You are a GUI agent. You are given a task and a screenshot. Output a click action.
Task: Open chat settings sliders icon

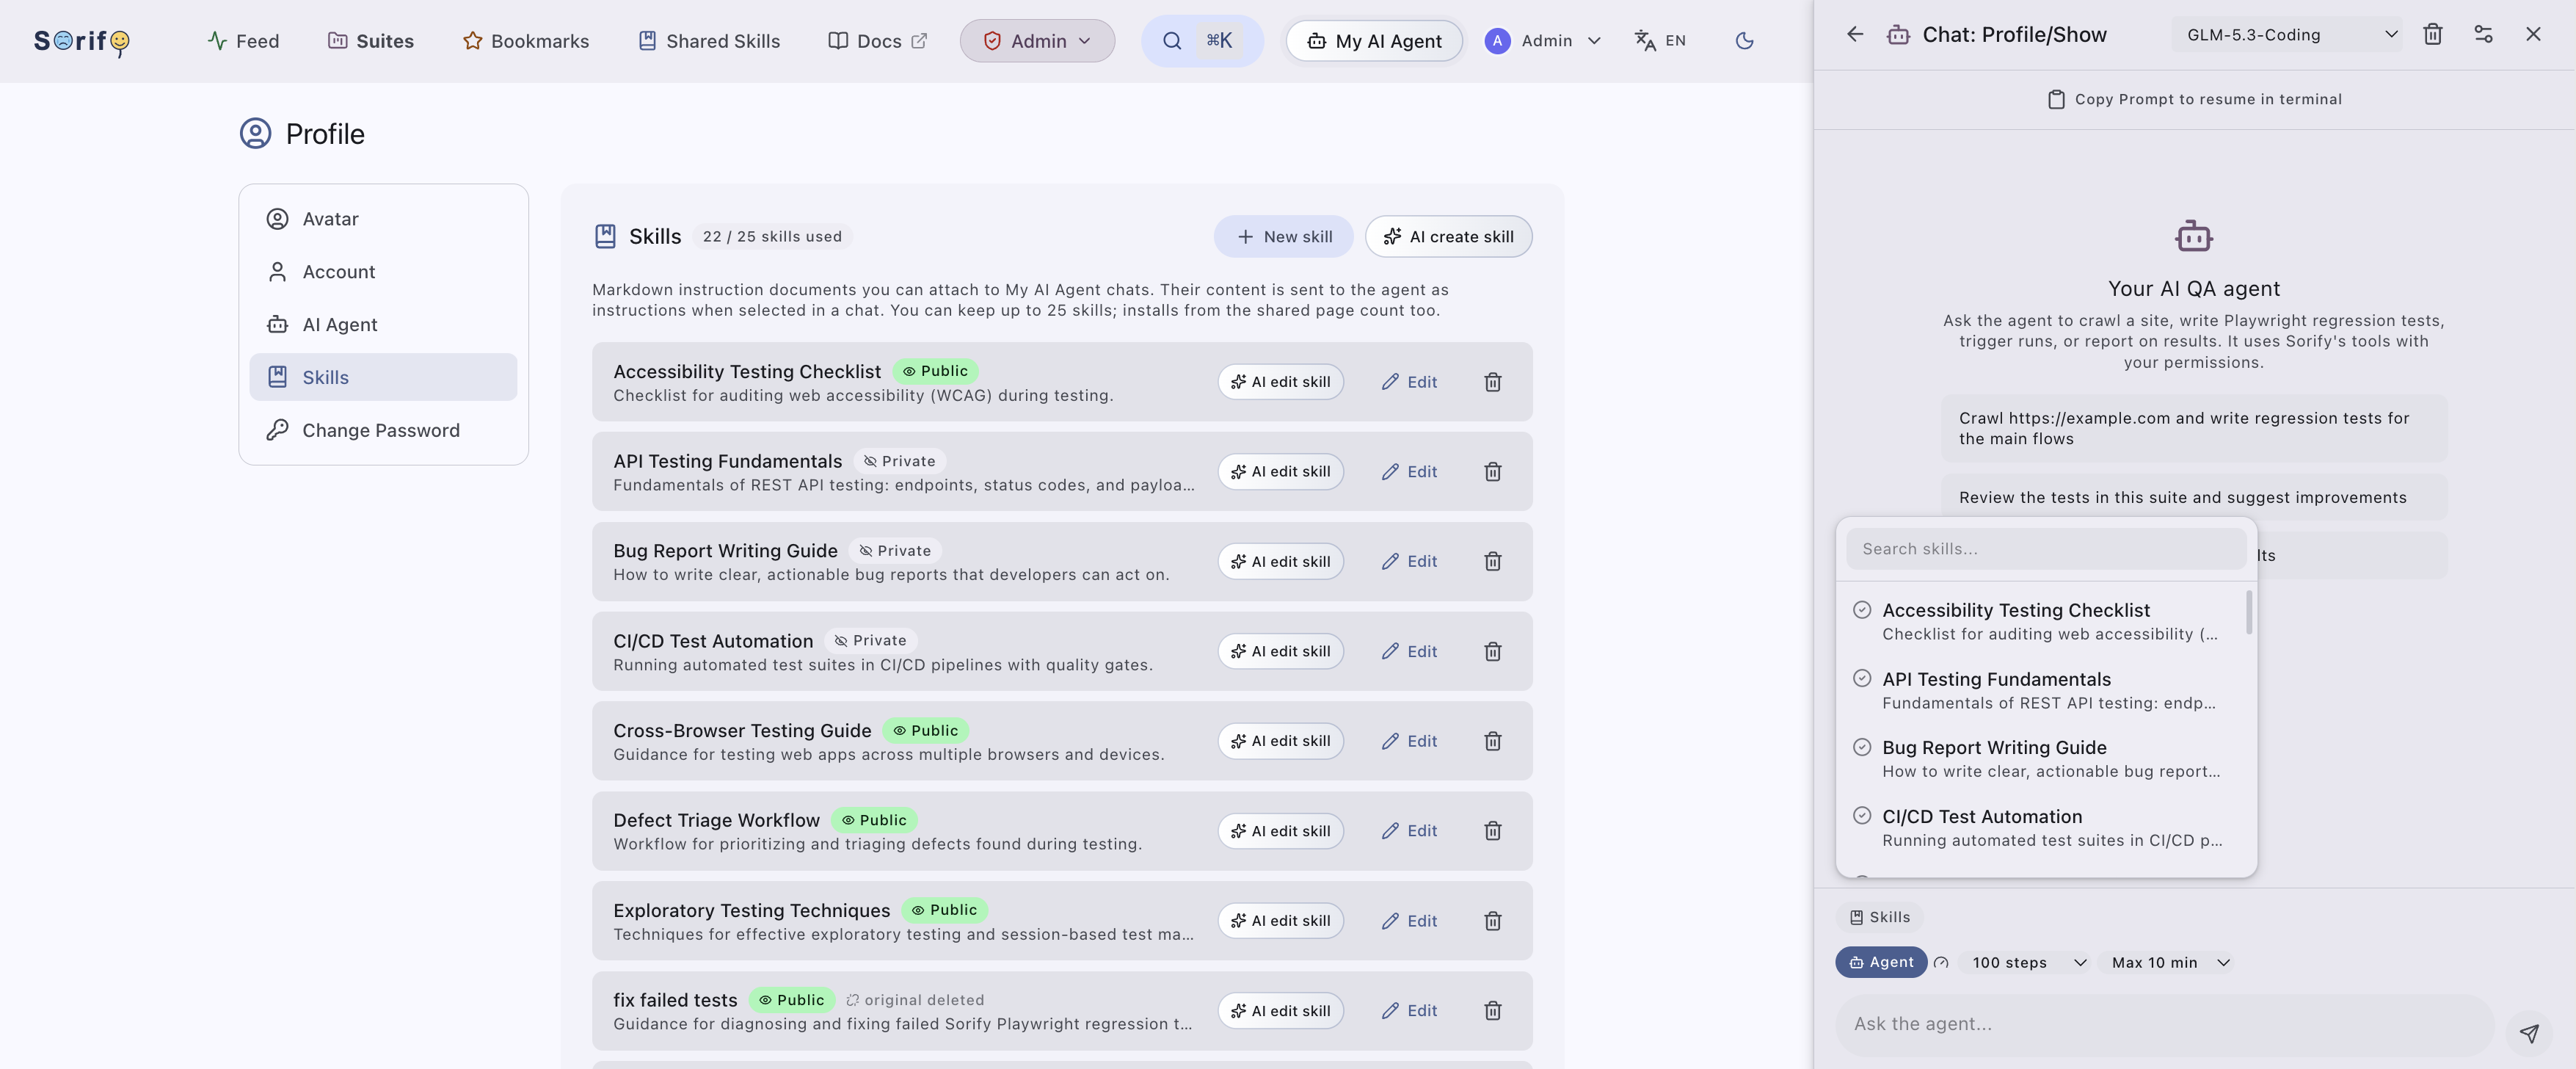pyautogui.click(x=2483, y=35)
